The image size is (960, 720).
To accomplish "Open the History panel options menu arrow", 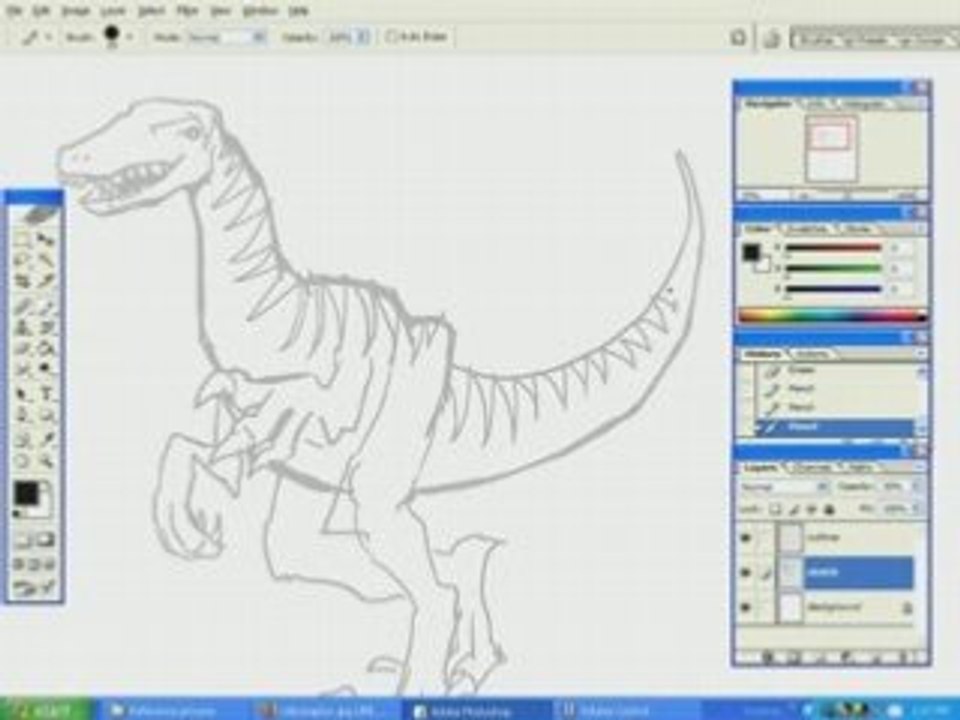I will pos(920,354).
